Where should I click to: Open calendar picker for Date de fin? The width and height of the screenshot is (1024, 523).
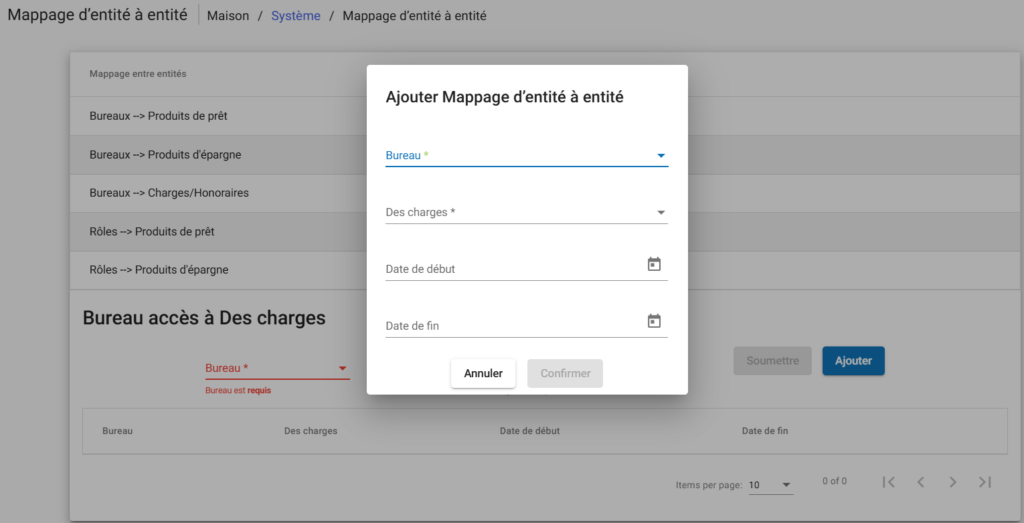[654, 322]
